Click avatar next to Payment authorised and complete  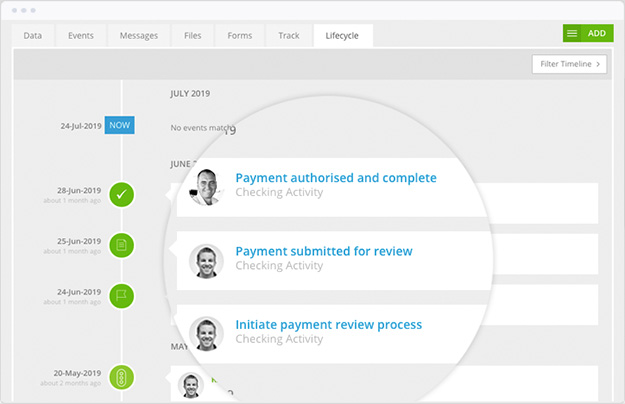click(x=207, y=186)
